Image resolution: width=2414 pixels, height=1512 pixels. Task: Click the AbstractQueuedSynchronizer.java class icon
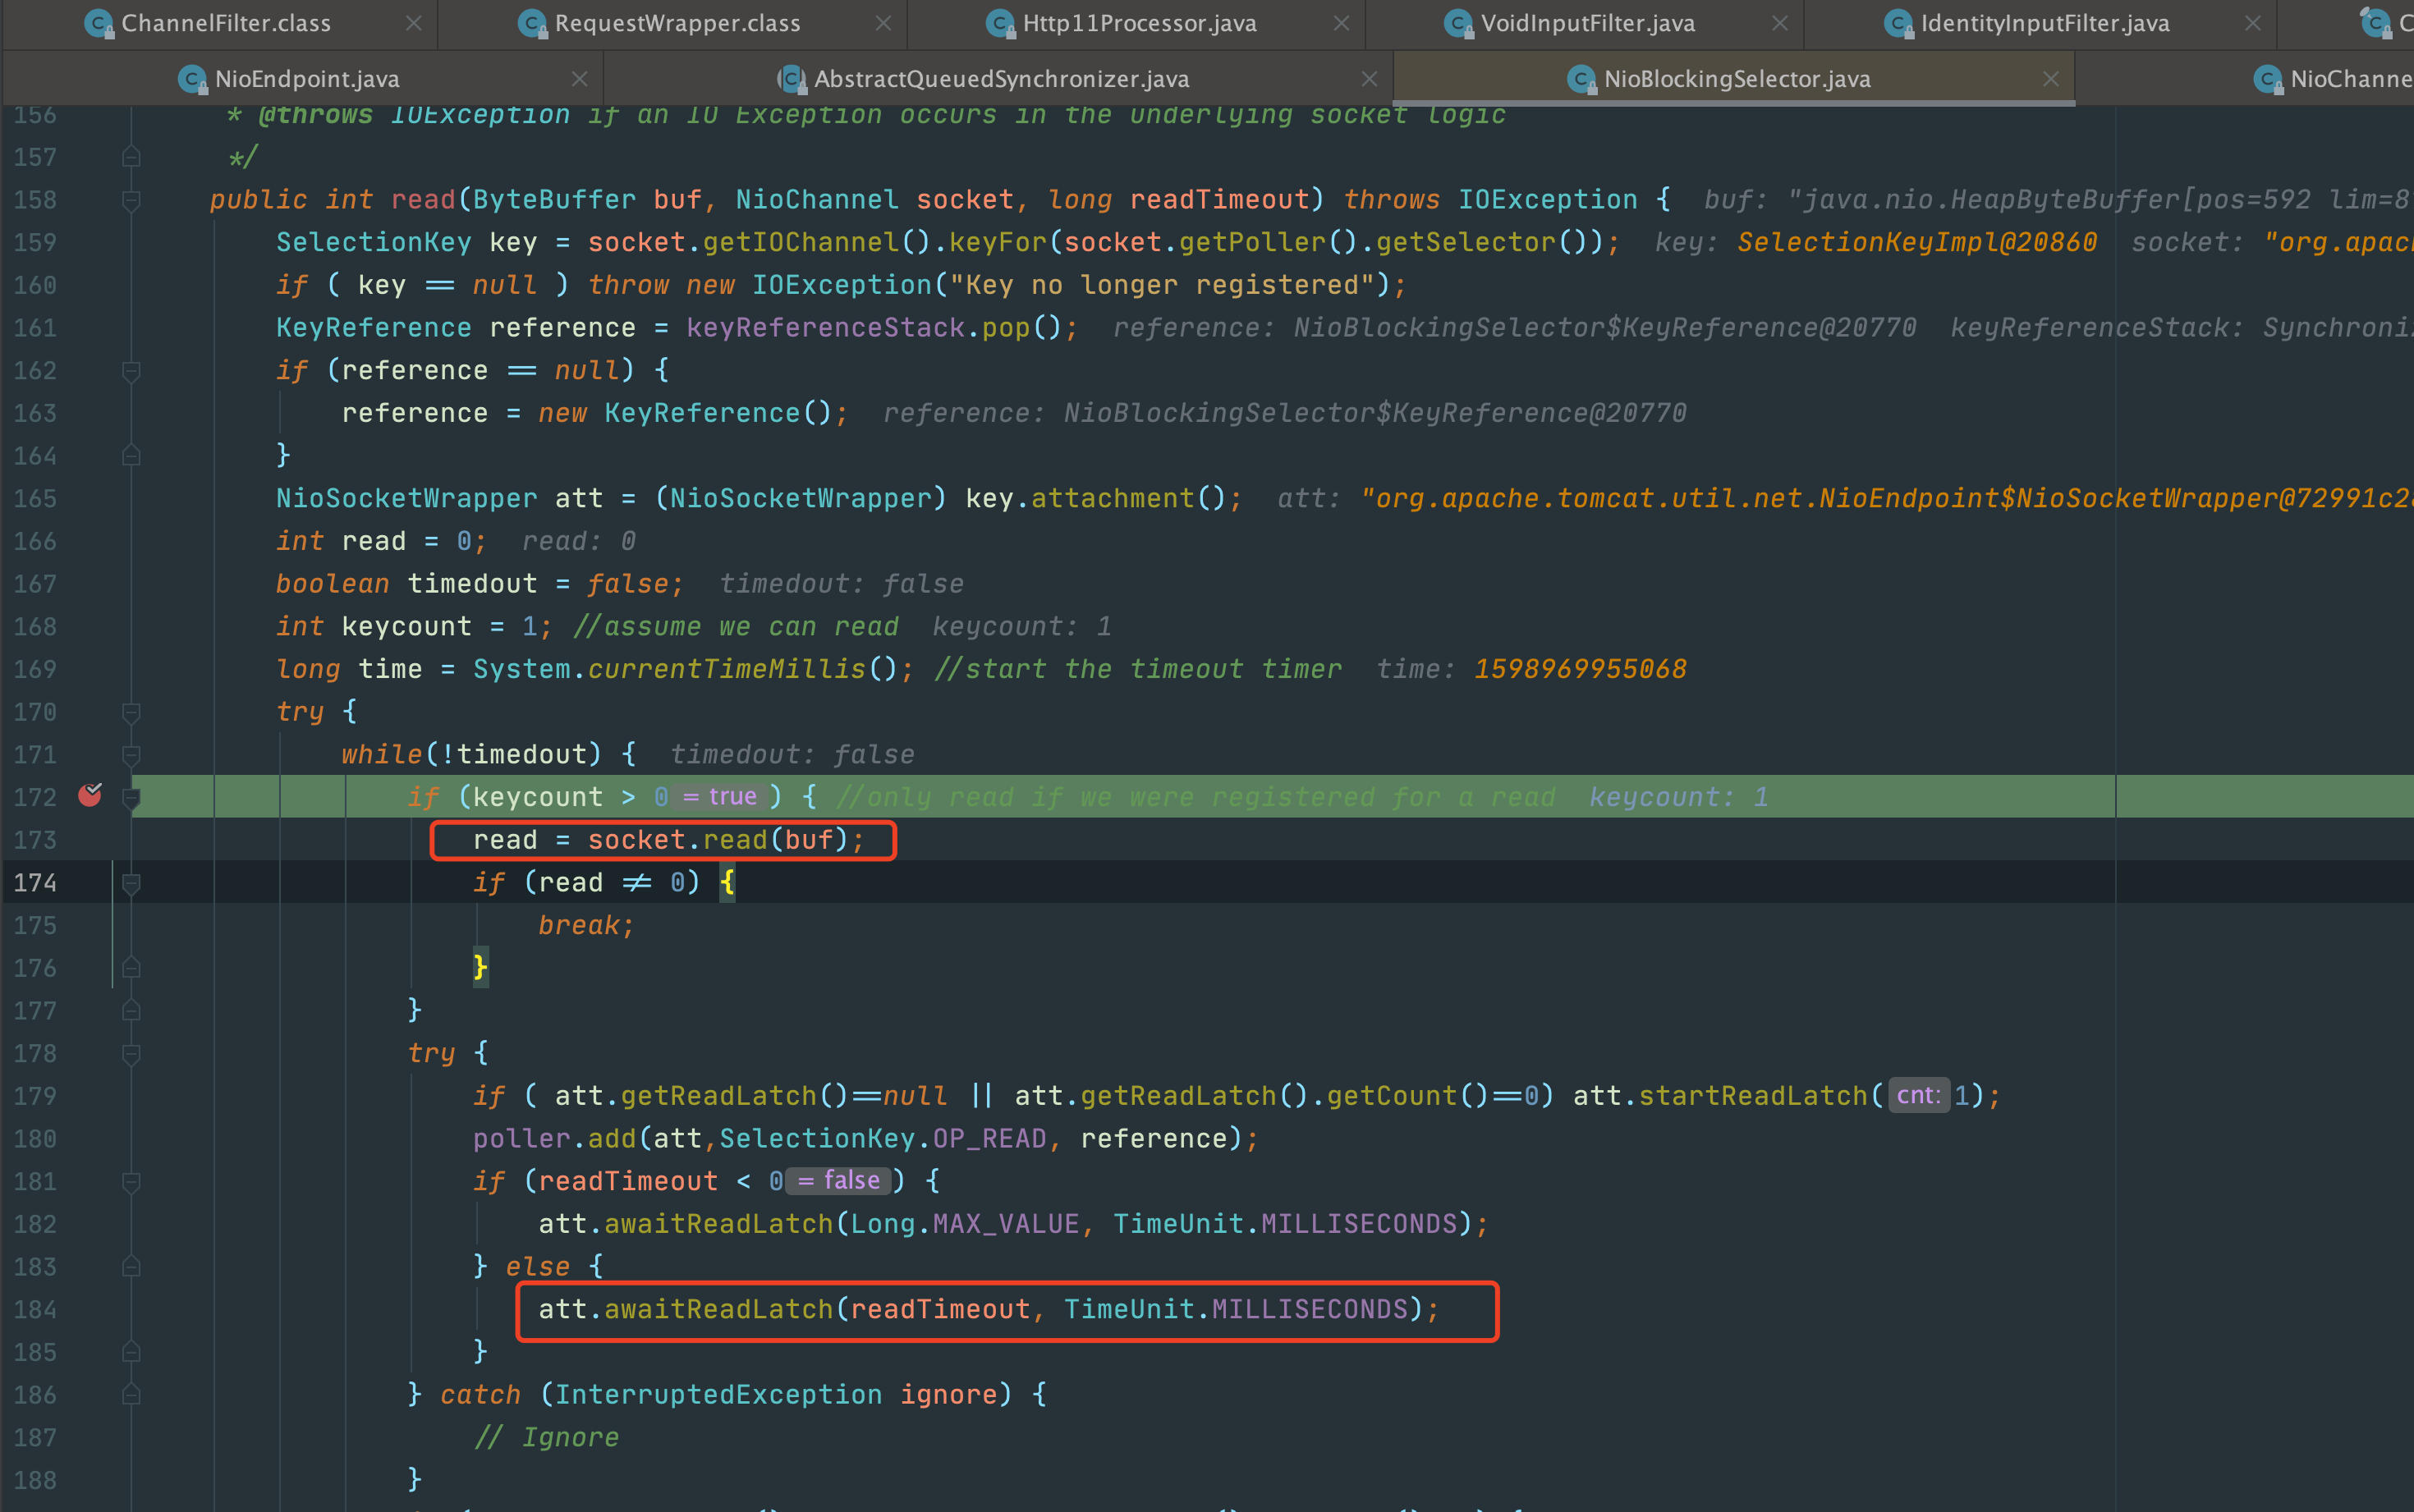pos(792,79)
